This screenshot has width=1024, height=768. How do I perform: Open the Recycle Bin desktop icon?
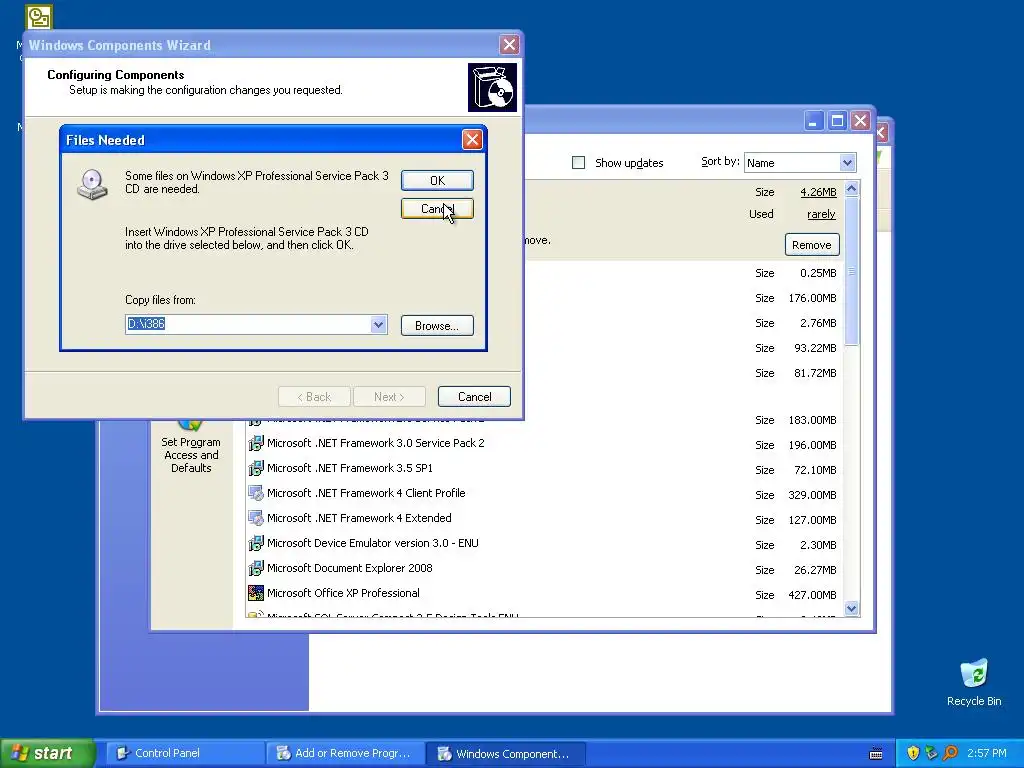(974, 682)
